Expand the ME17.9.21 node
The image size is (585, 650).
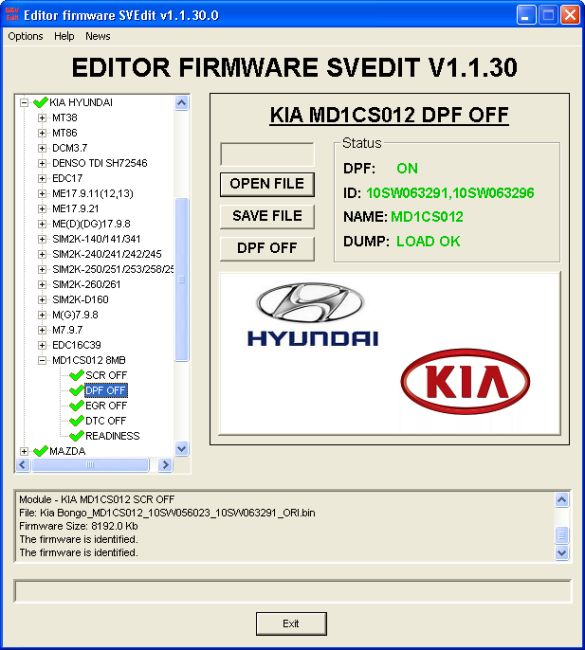click(42, 209)
